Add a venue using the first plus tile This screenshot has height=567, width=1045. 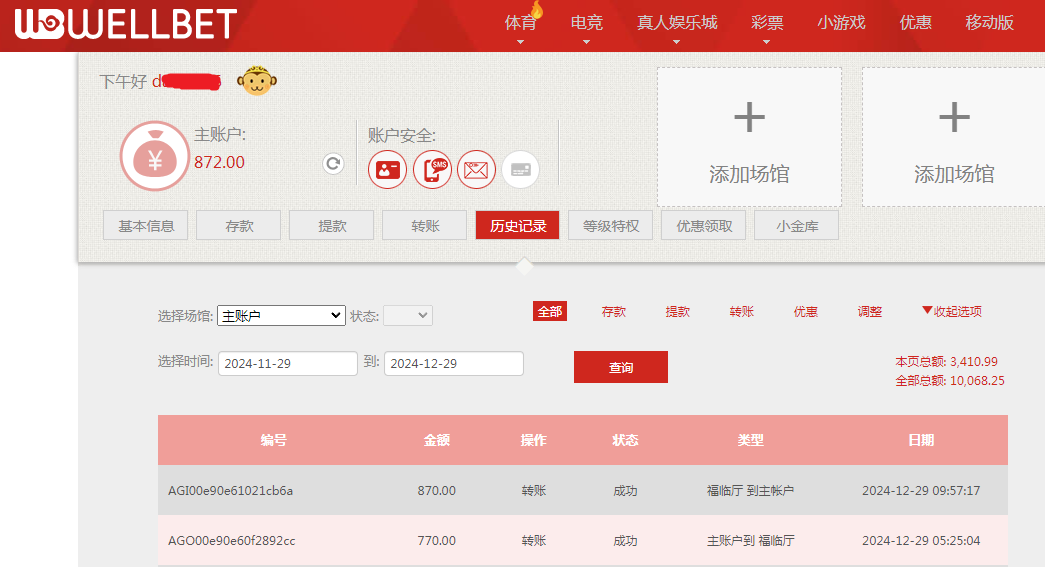pyautogui.click(x=749, y=137)
